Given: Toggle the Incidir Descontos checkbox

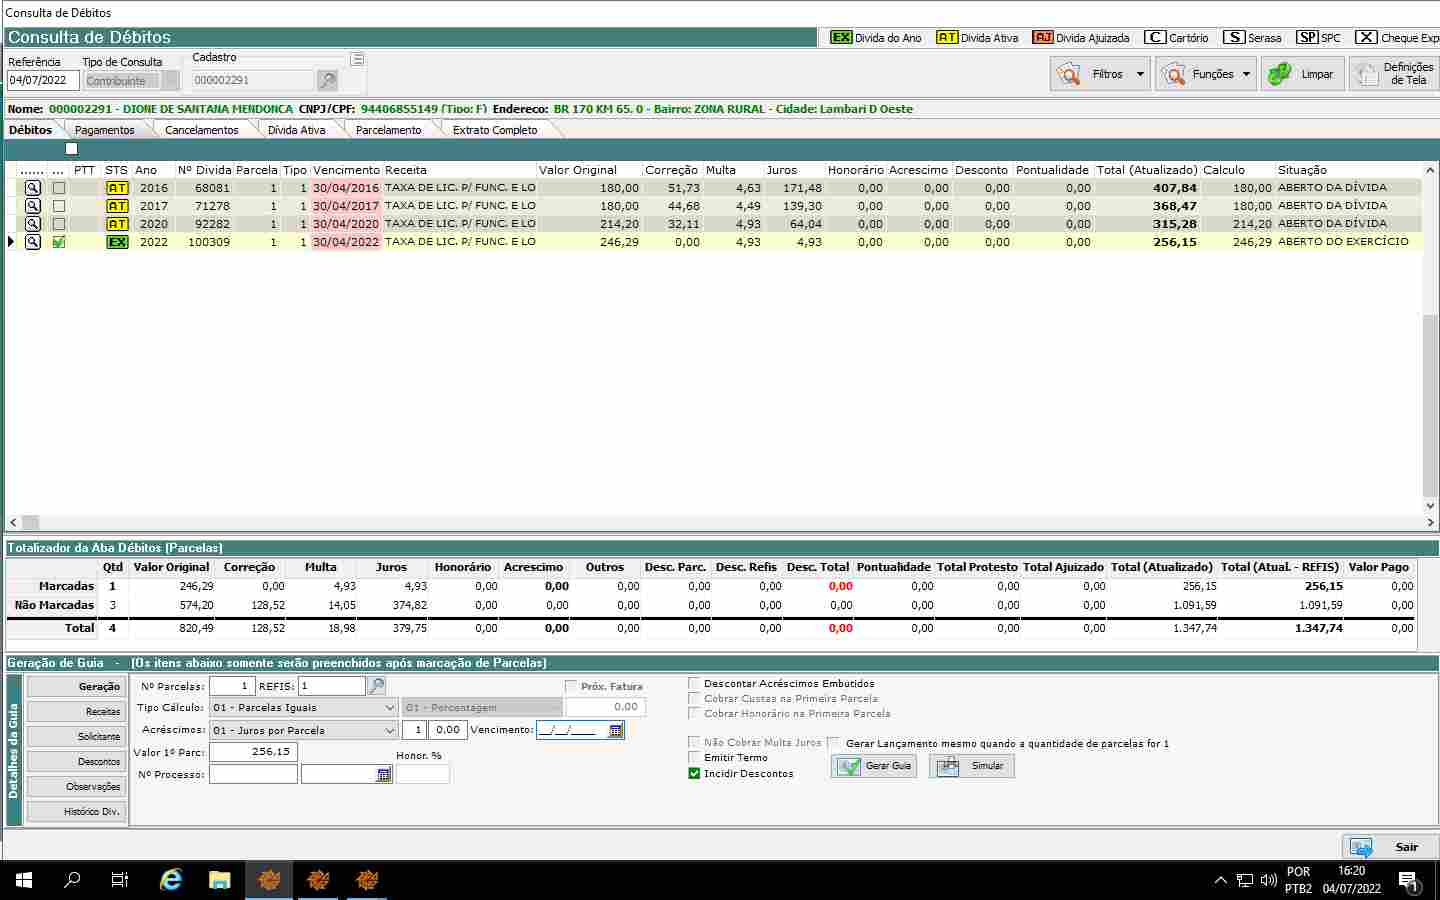Looking at the screenshot, I should click(x=694, y=773).
